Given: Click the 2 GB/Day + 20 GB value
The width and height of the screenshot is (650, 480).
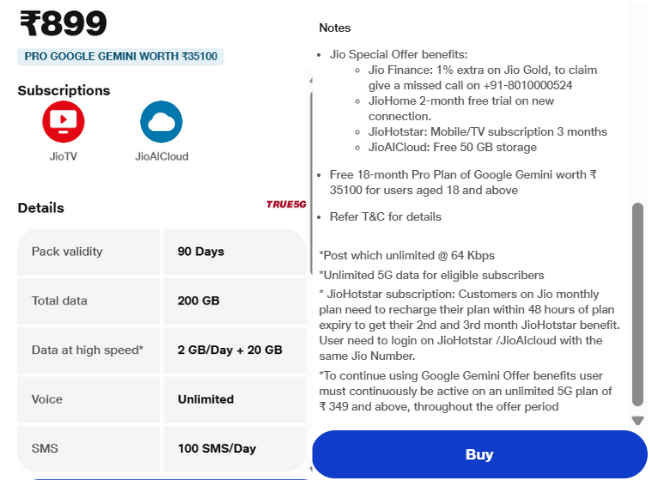Looking at the screenshot, I should (230, 350).
